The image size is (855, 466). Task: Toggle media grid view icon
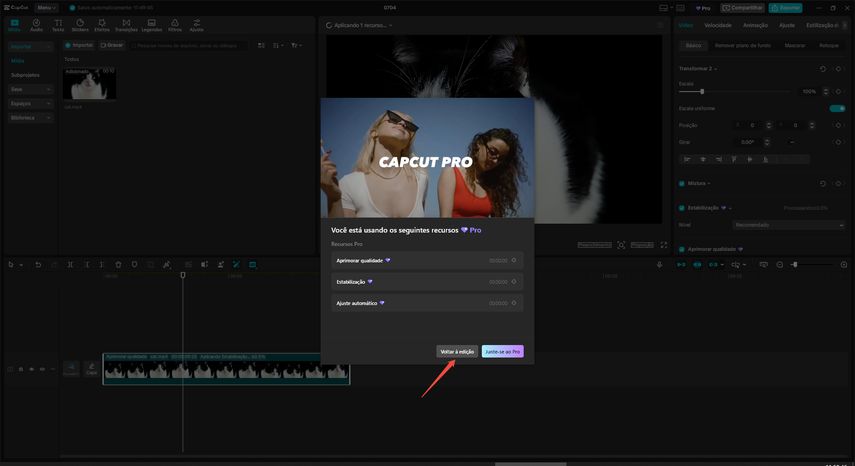tap(261, 46)
